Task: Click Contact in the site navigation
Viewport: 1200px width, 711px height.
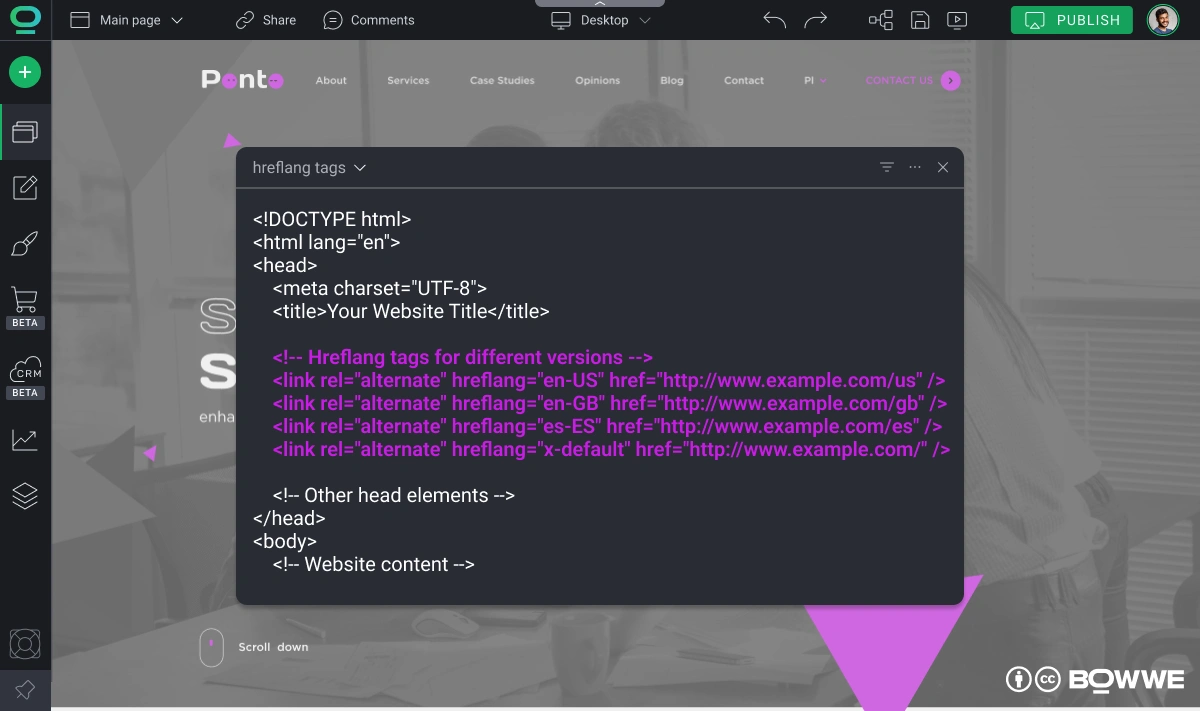Action: click(x=744, y=81)
